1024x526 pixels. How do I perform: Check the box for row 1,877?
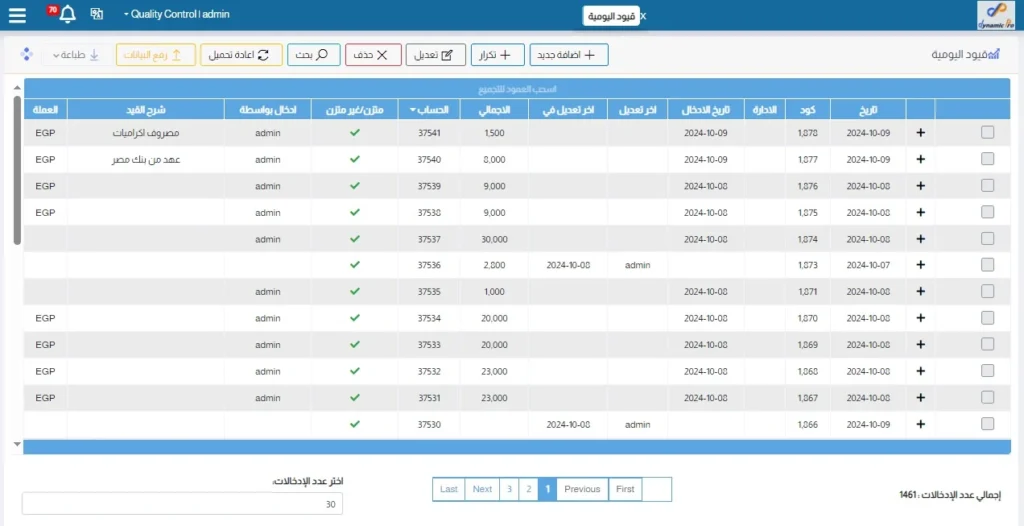(988, 159)
